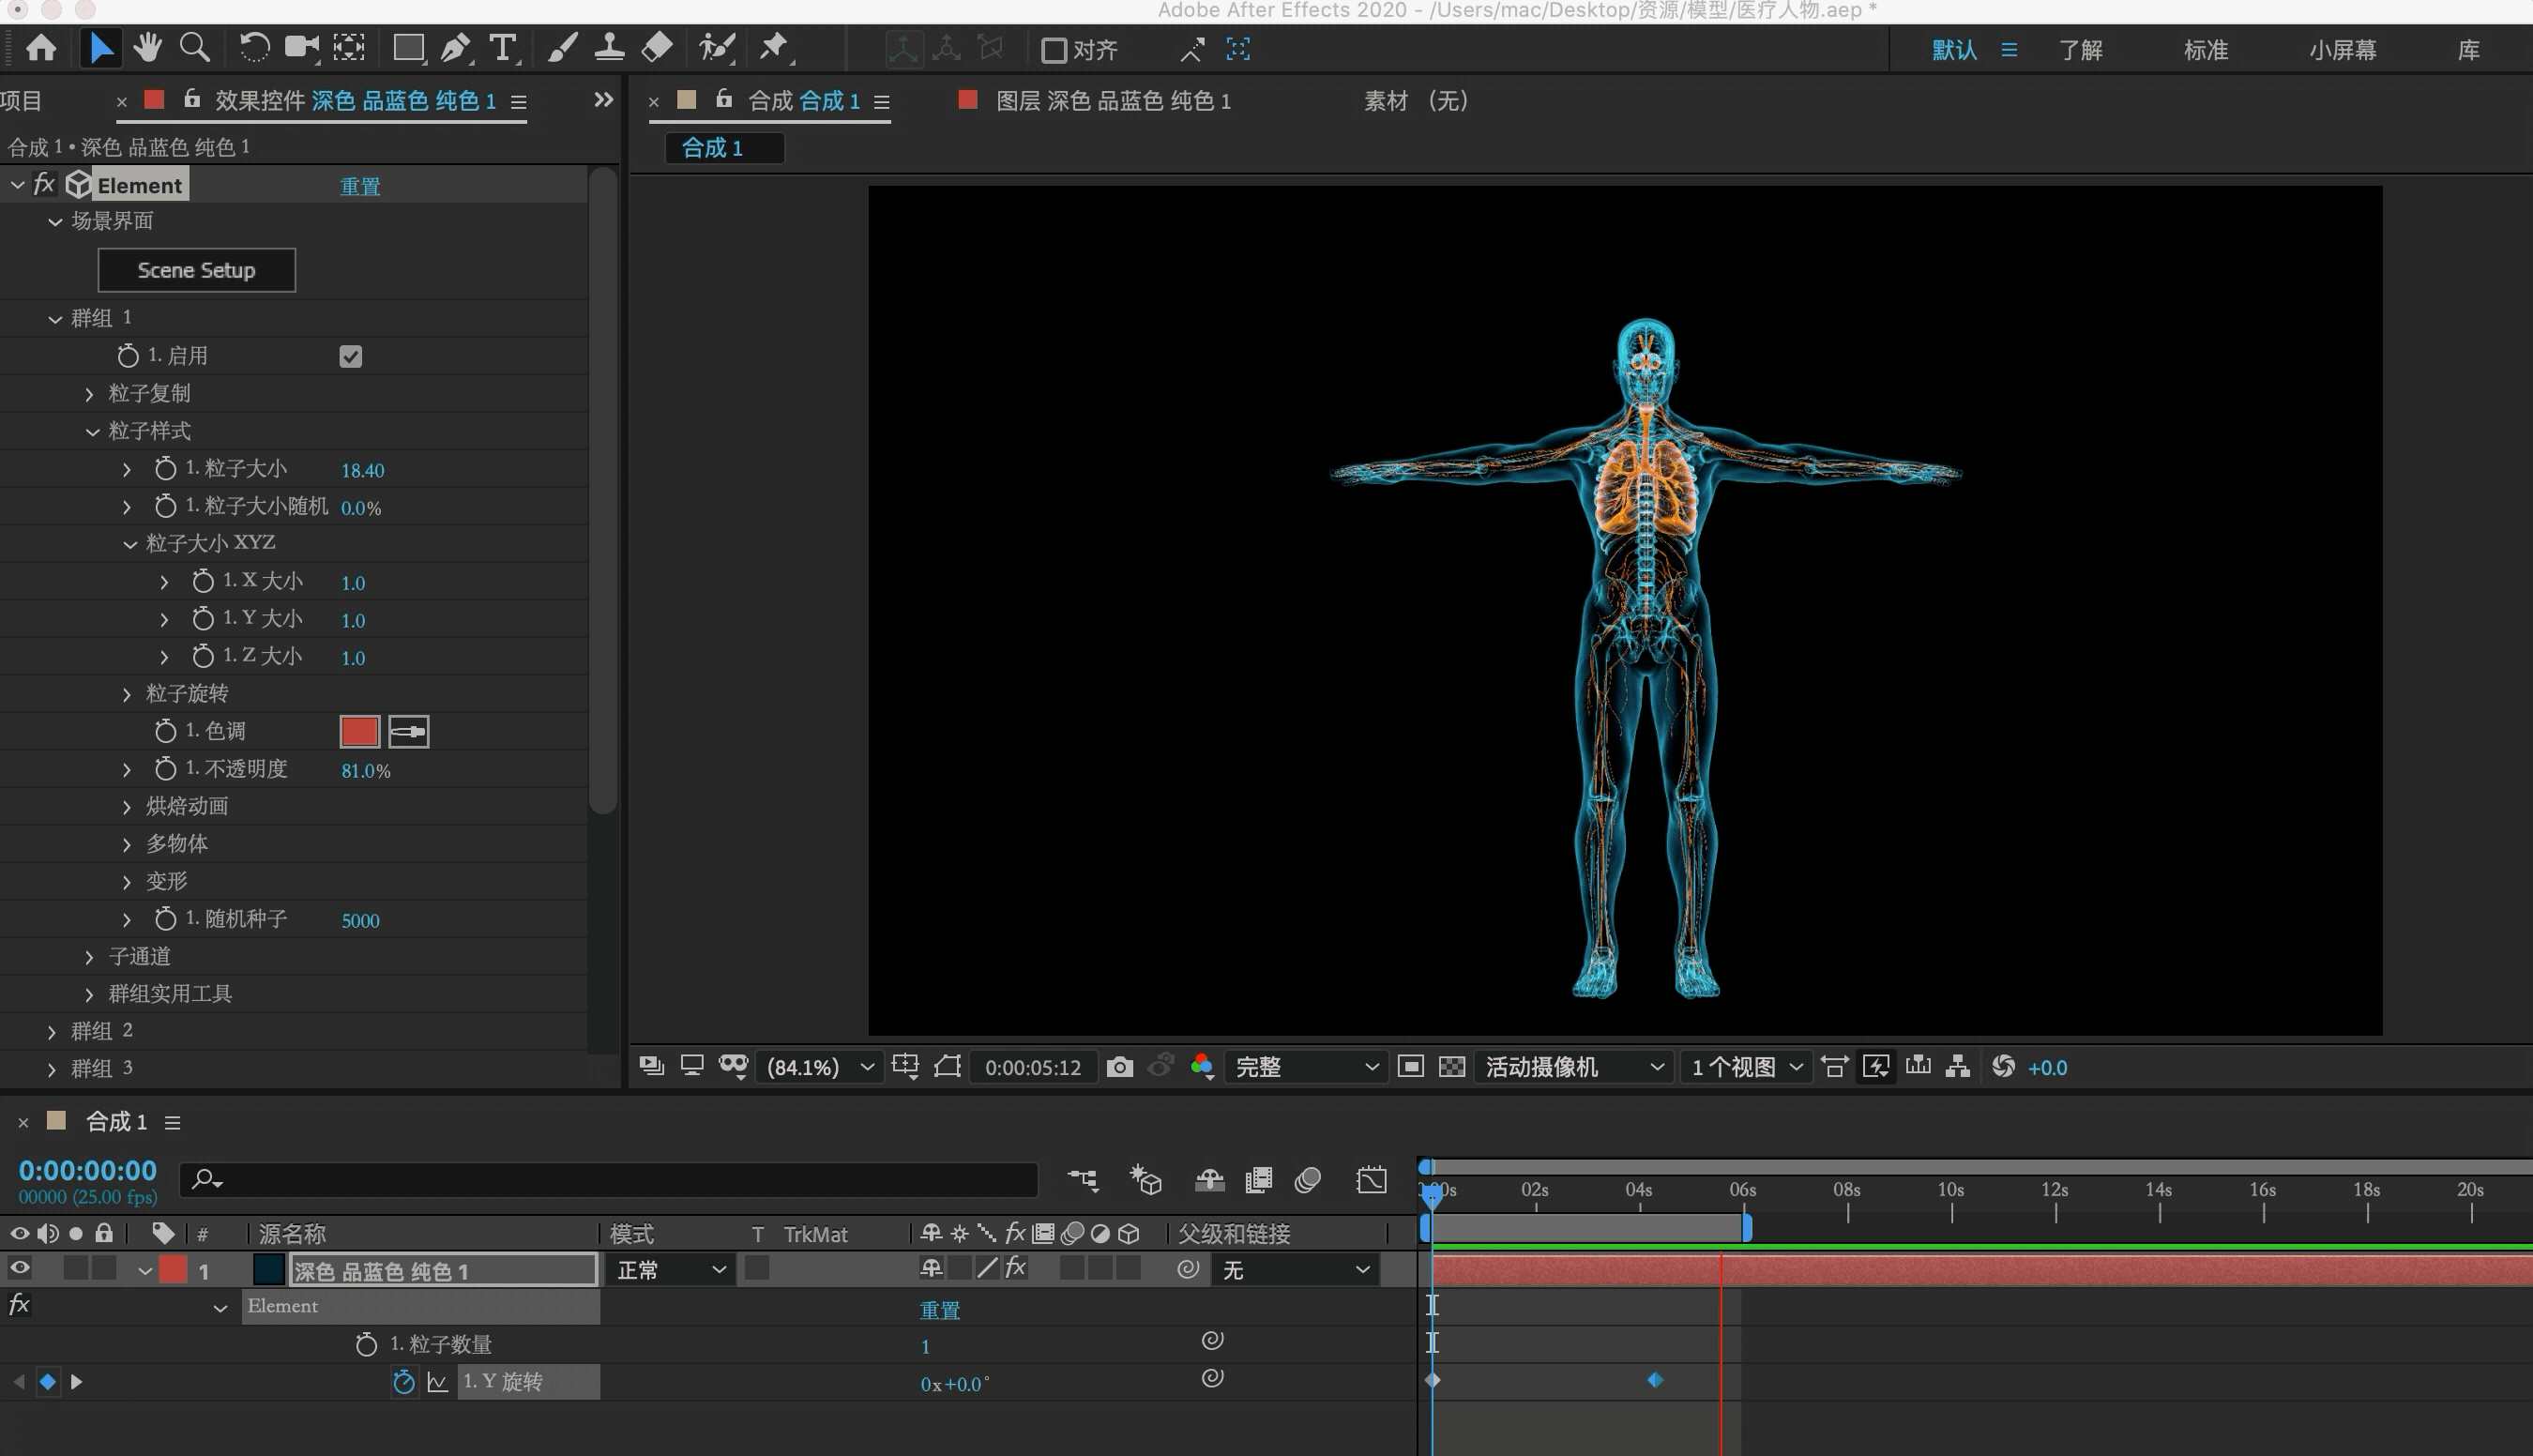Switch to the 标准 workspace
This screenshot has width=2533, height=1456.
click(2205, 50)
